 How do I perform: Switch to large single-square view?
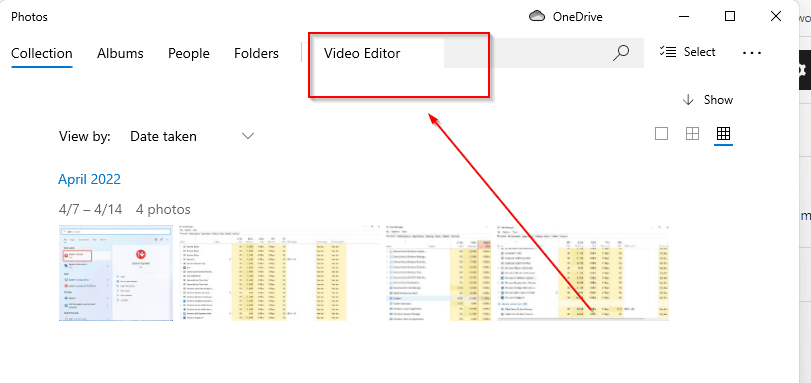pyautogui.click(x=661, y=134)
